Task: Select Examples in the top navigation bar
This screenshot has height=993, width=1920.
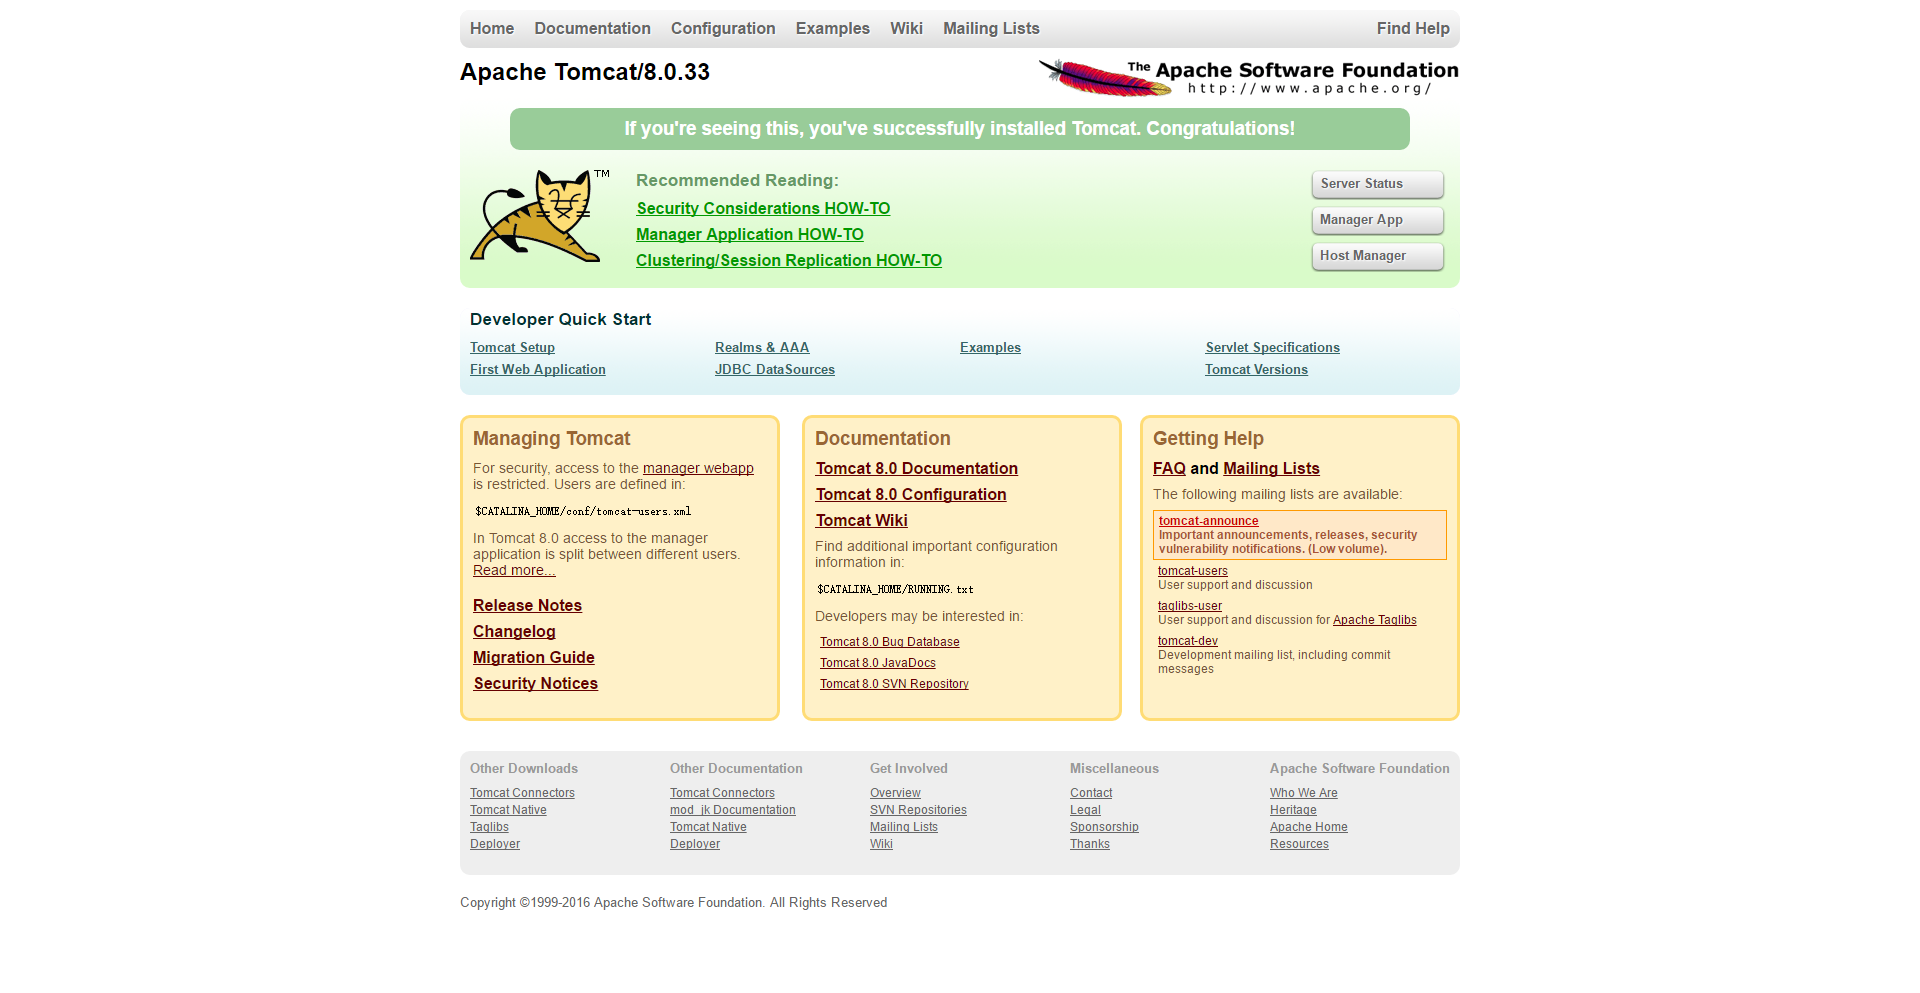Action: tap(833, 29)
